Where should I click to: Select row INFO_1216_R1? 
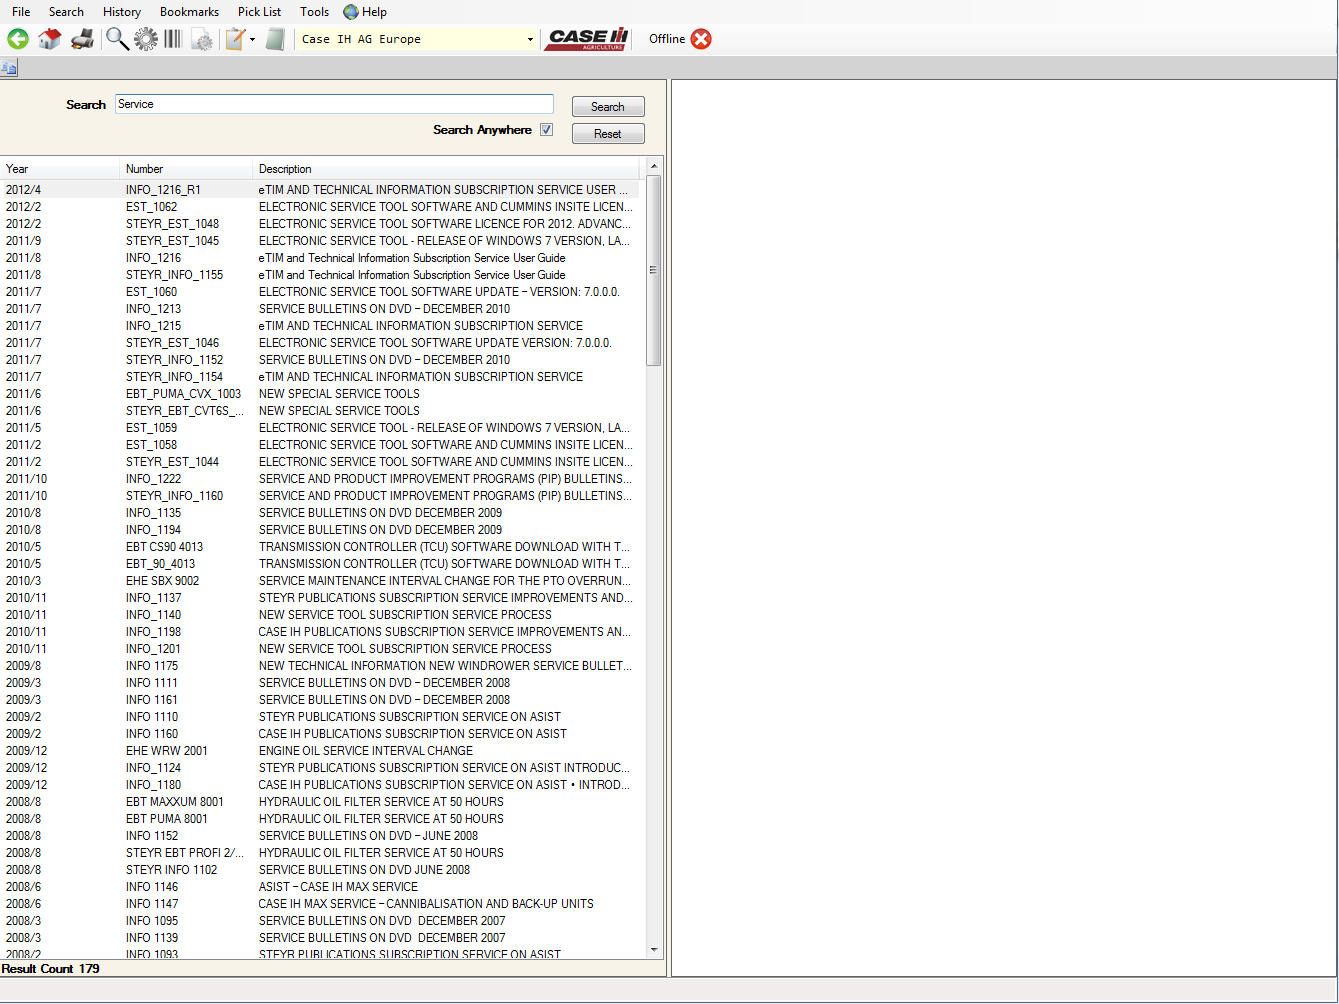(x=320, y=190)
